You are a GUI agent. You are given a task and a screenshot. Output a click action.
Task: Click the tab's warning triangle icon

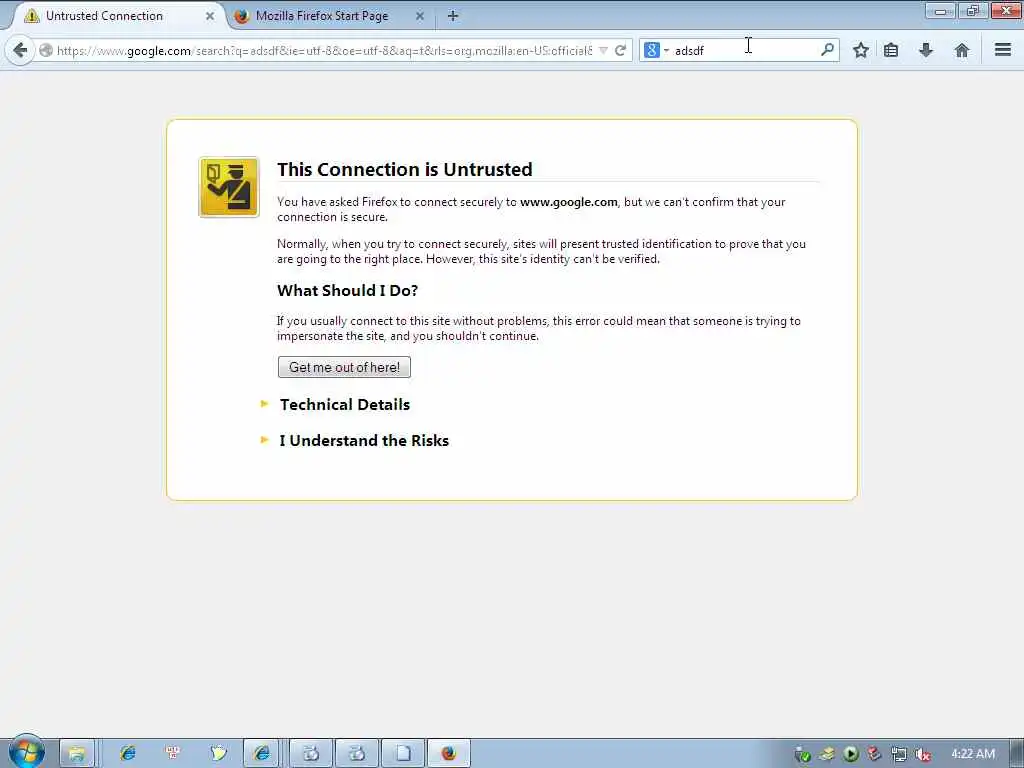(x=31, y=16)
